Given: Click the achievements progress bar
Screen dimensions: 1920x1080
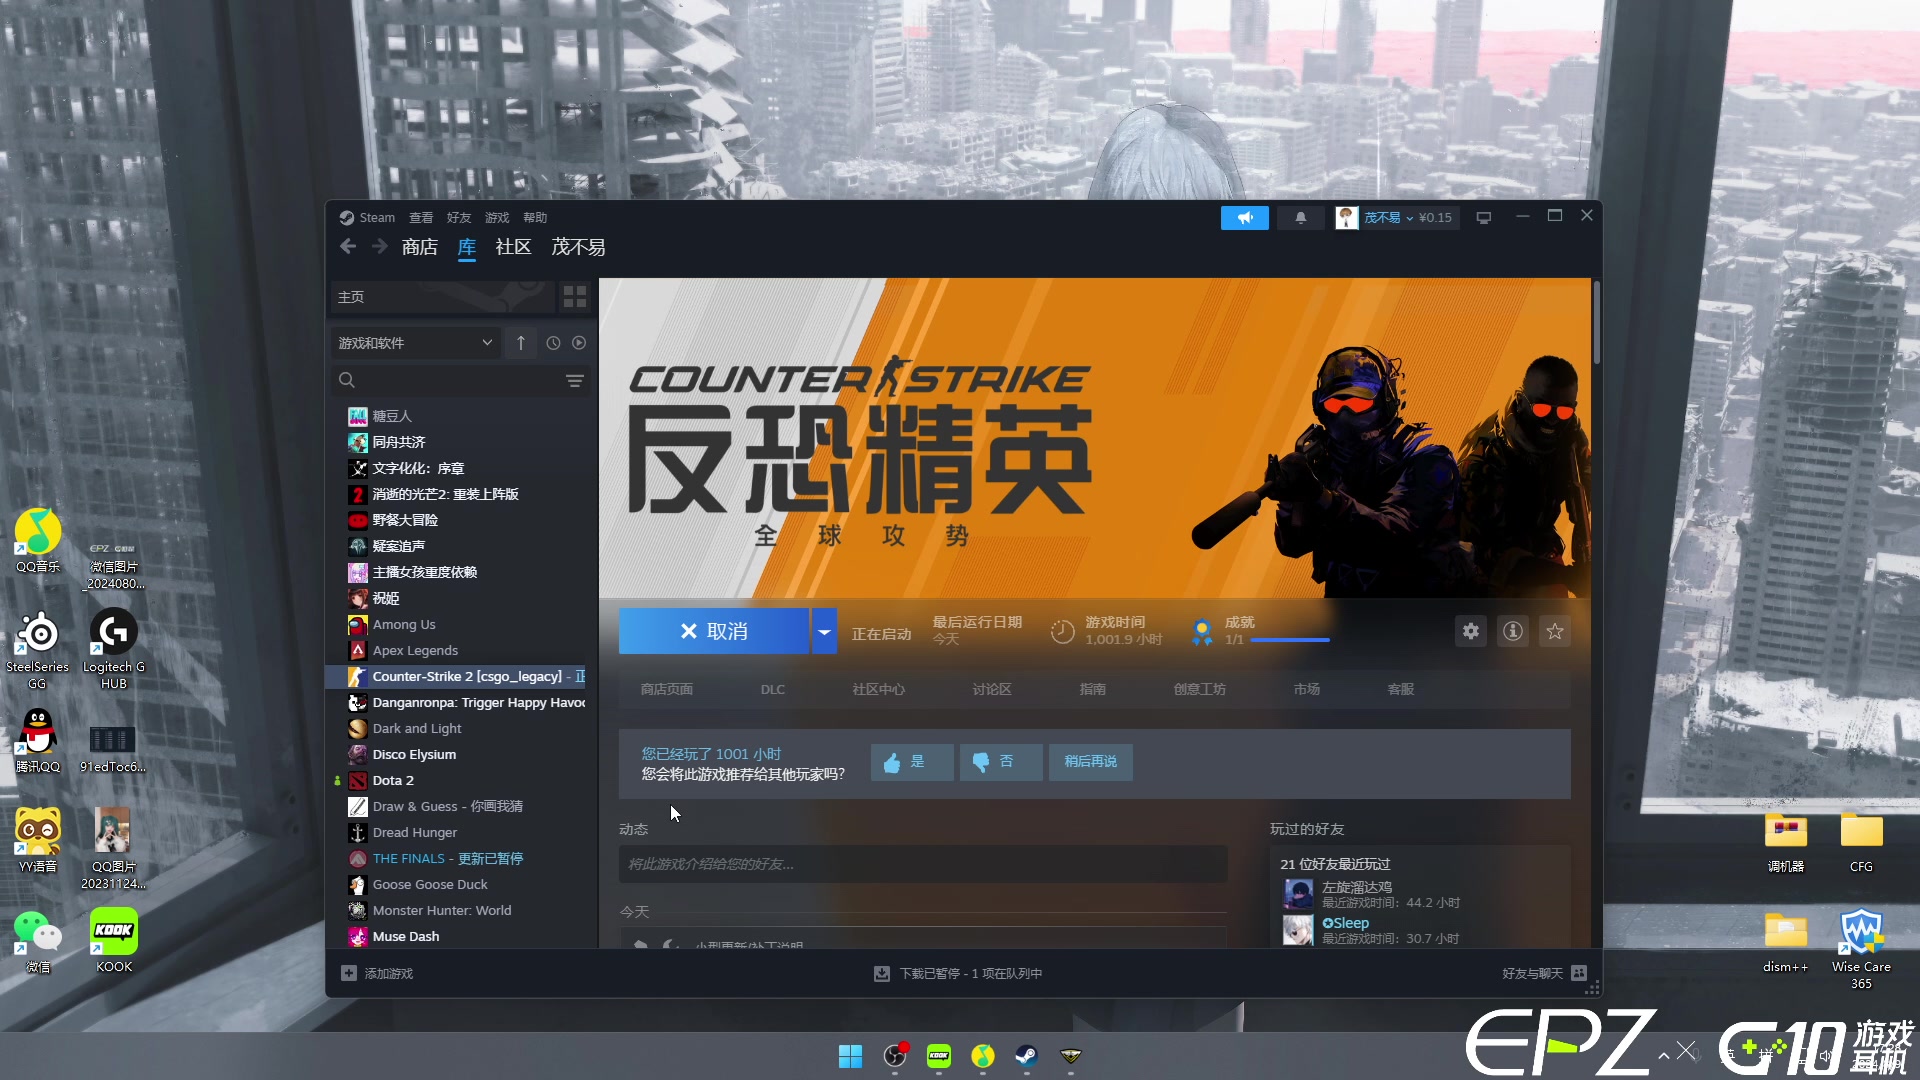Looking at the screenshot, I should tap(1290, 640).
